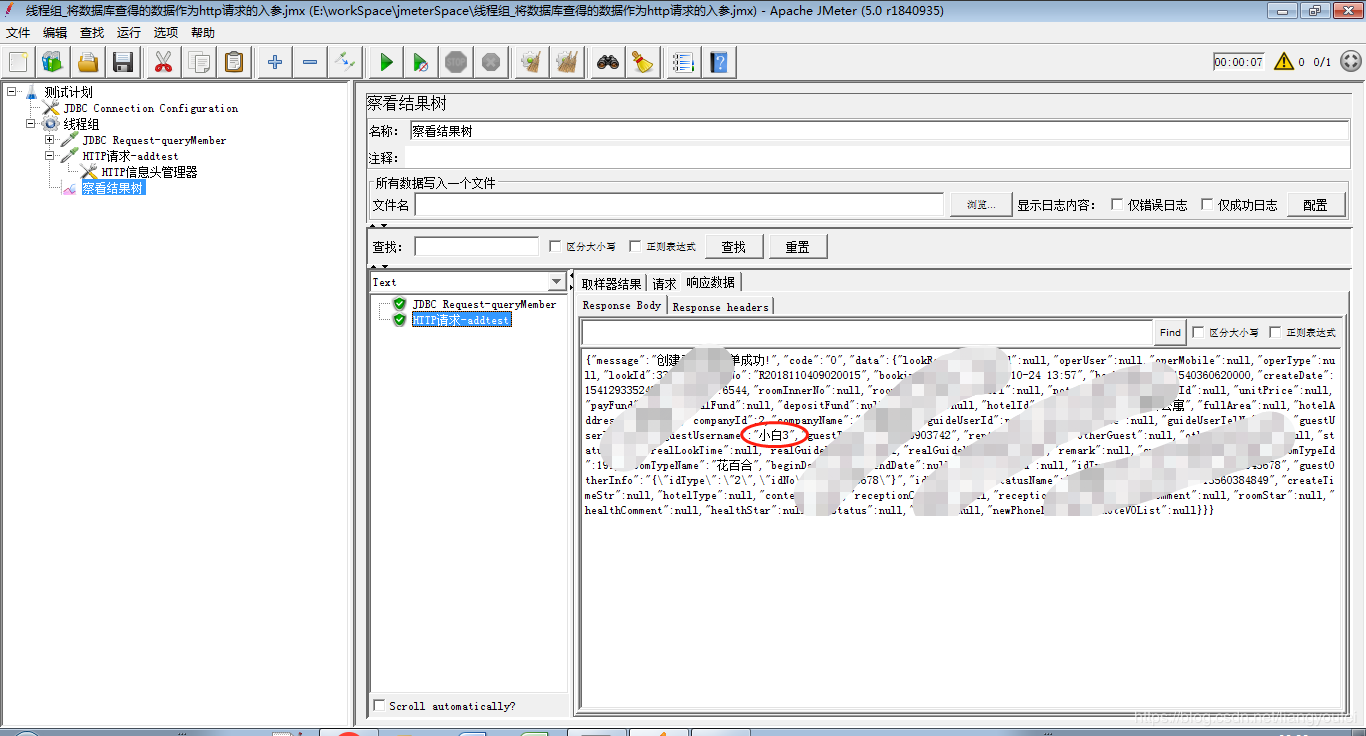
Task: Open the 编辑 menu
Action: [x=55, y=33]
